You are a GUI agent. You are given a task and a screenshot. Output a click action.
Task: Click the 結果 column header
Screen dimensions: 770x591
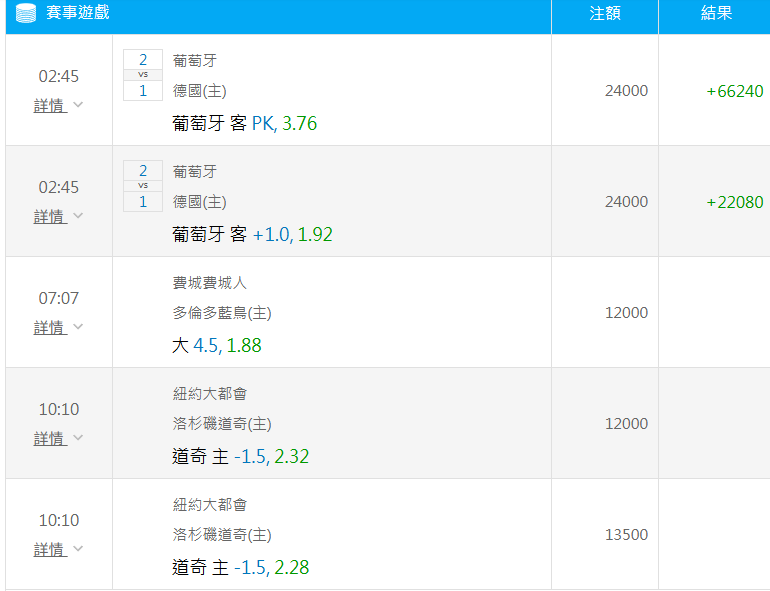[716, 13]
